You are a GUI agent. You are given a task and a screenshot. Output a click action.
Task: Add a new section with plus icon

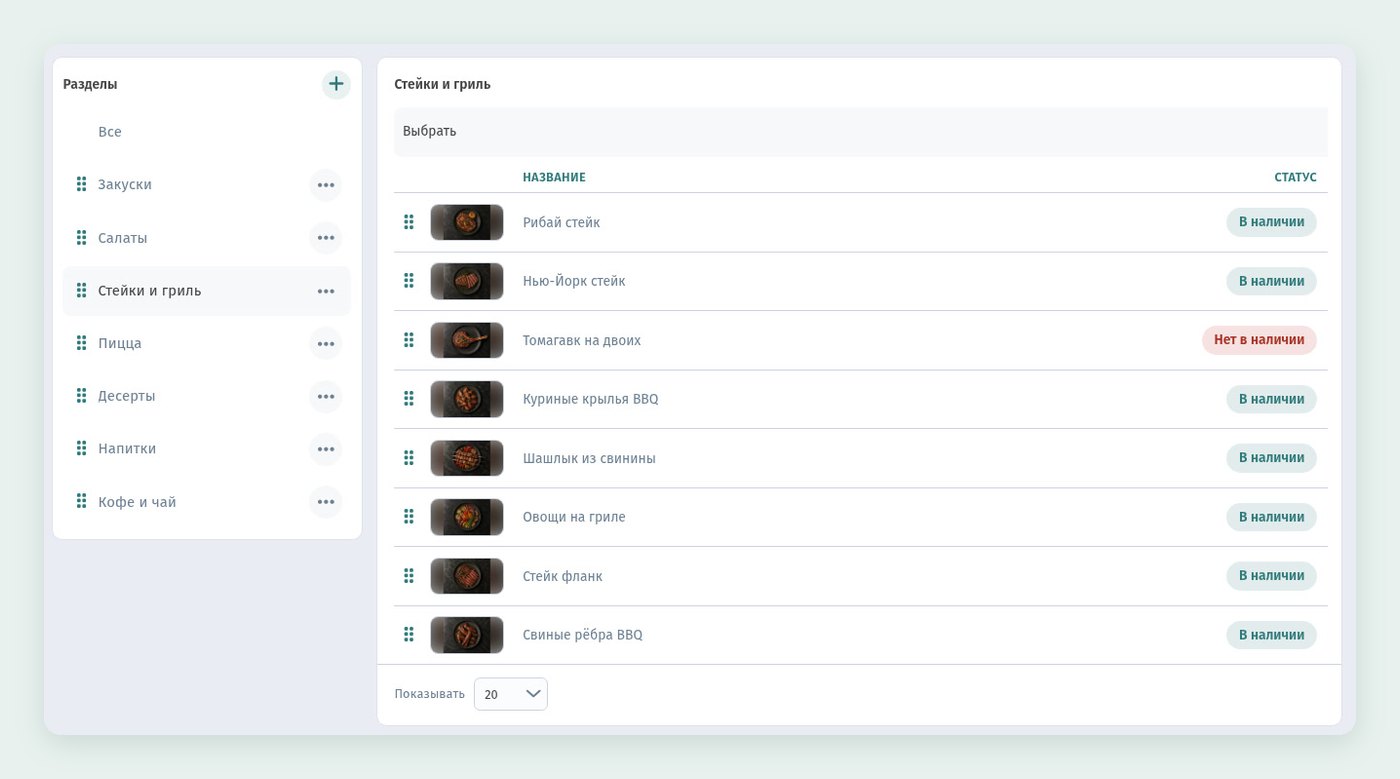[336, 84]
